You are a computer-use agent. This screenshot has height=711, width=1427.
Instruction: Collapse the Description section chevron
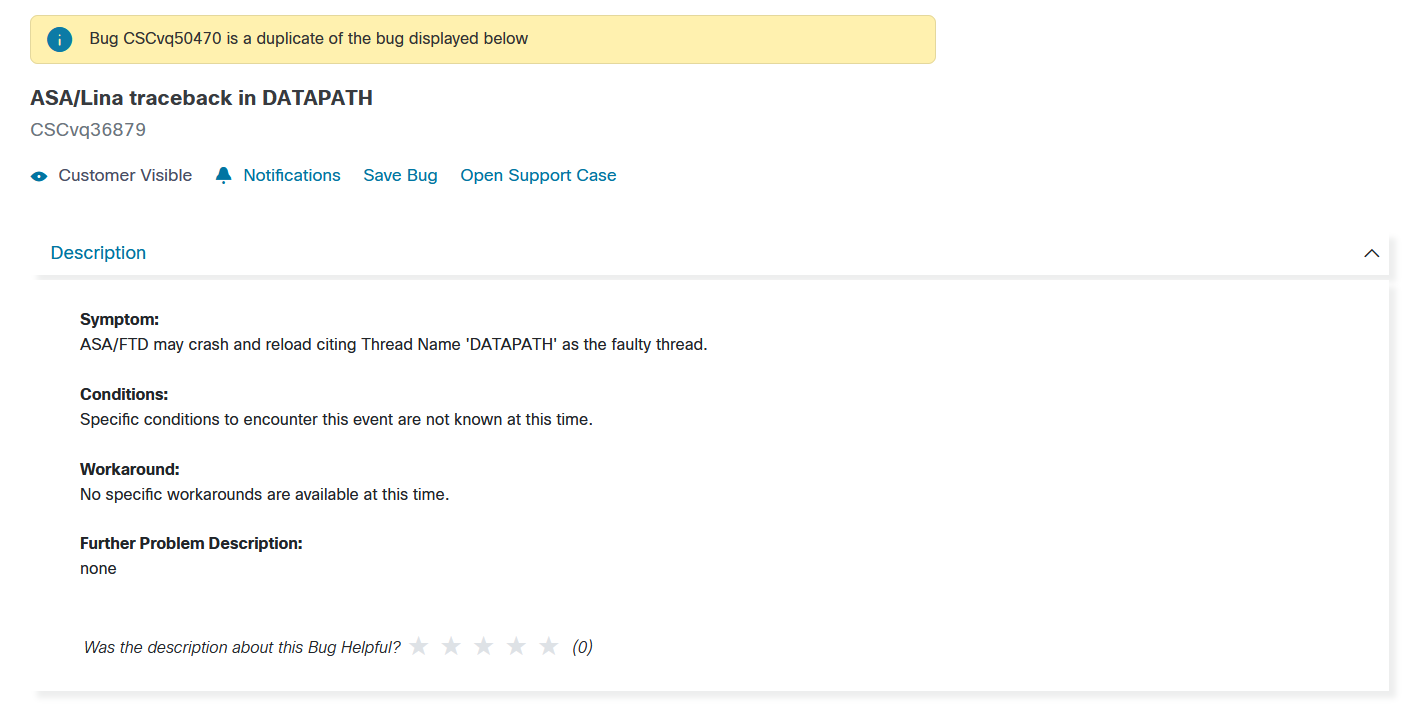coord(1371,253)
